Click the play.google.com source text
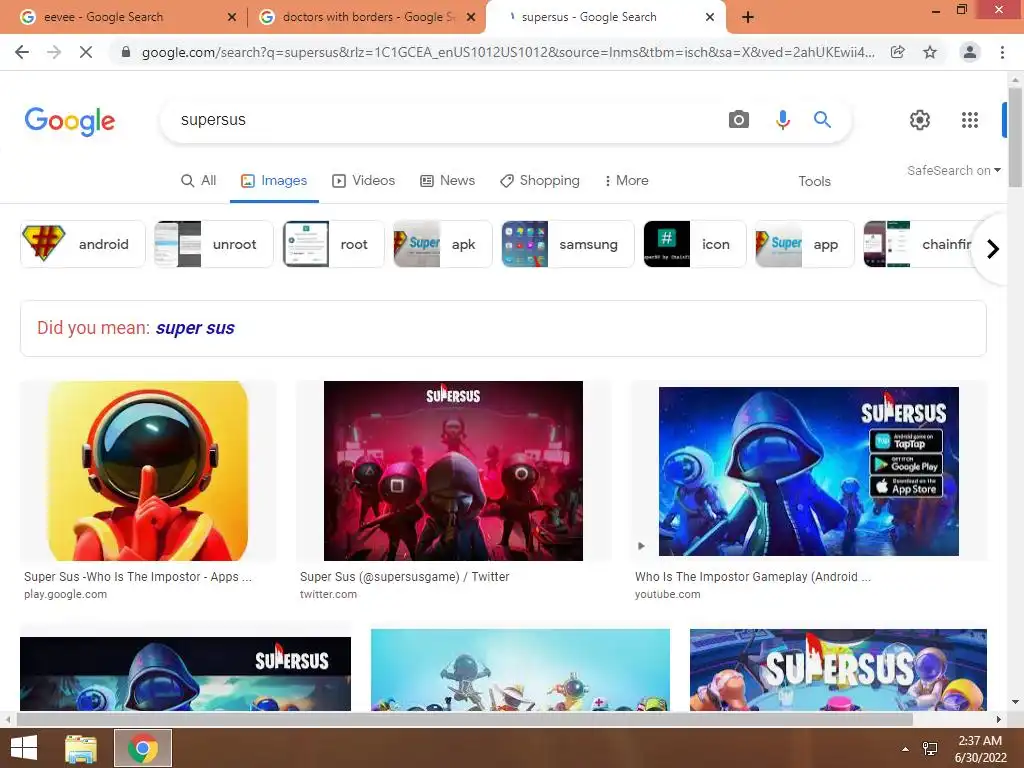The height and width of the screenshot is (768, 1024). 65,594
